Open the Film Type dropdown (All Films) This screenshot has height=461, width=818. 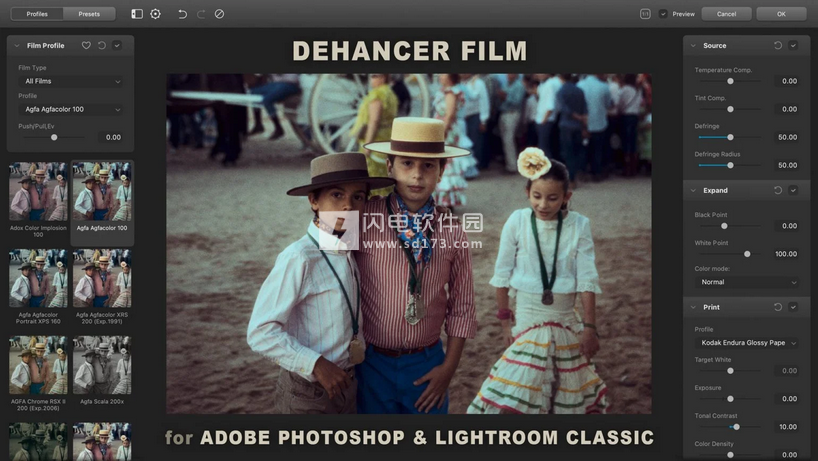(71, 81)
